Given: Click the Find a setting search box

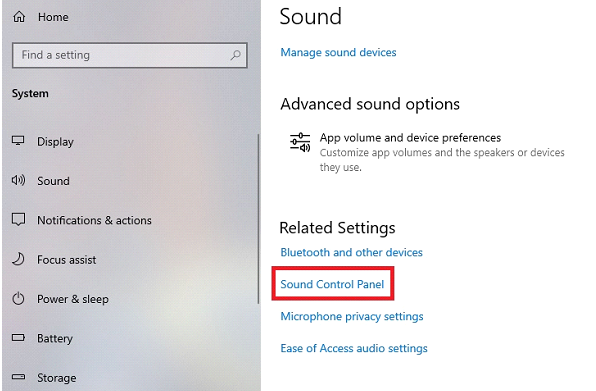Looking at the screenshot, I should [130, 55].
